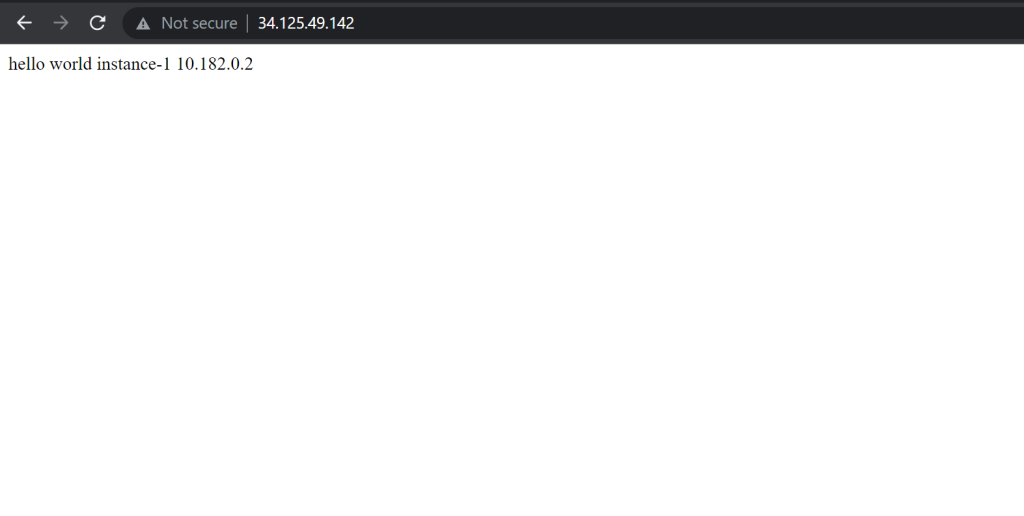
Task: Reload the page with the refresh icon
Action: [x=97, y=23]
